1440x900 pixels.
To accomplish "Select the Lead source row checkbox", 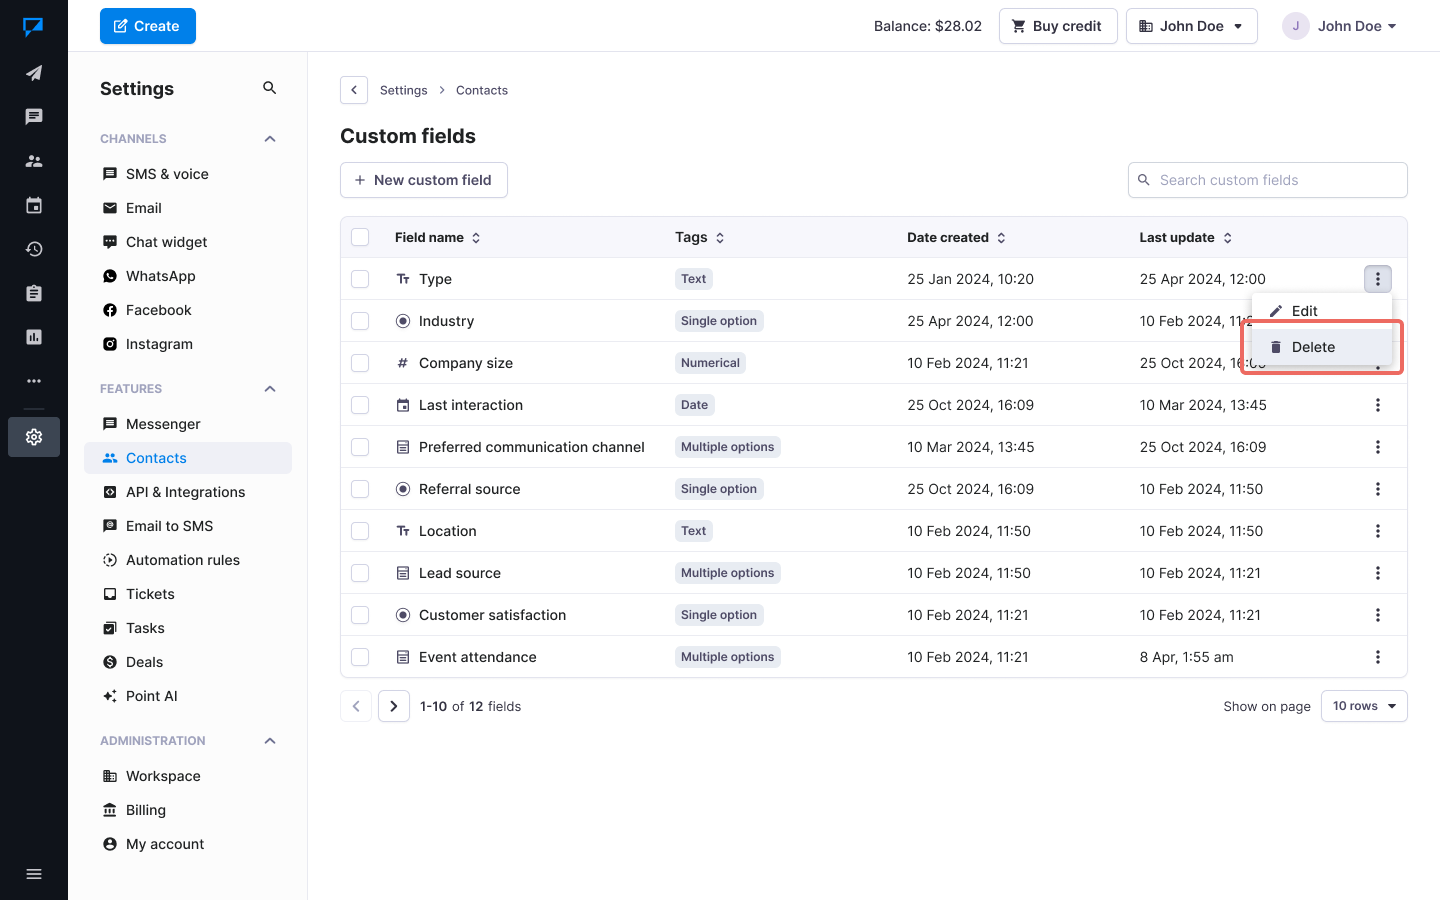I will point(360,573).
